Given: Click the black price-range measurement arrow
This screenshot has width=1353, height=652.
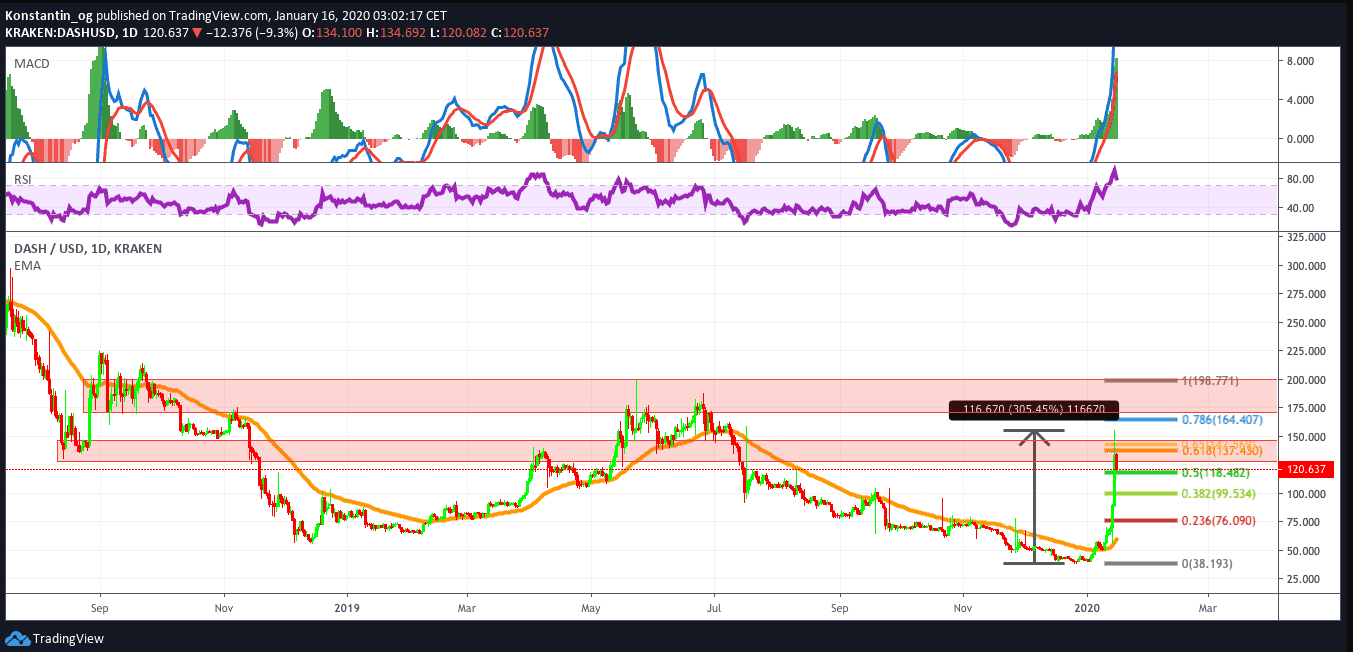Looking at the screenshot, I should 1034,495.
